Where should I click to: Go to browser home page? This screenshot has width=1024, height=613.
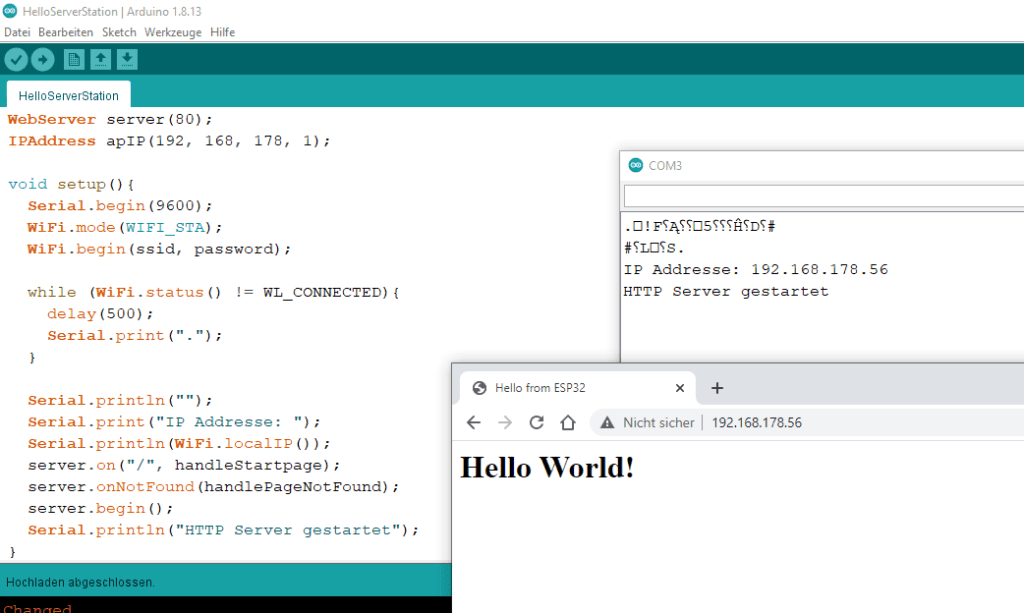pyautogui.click(x=568, y=423)
